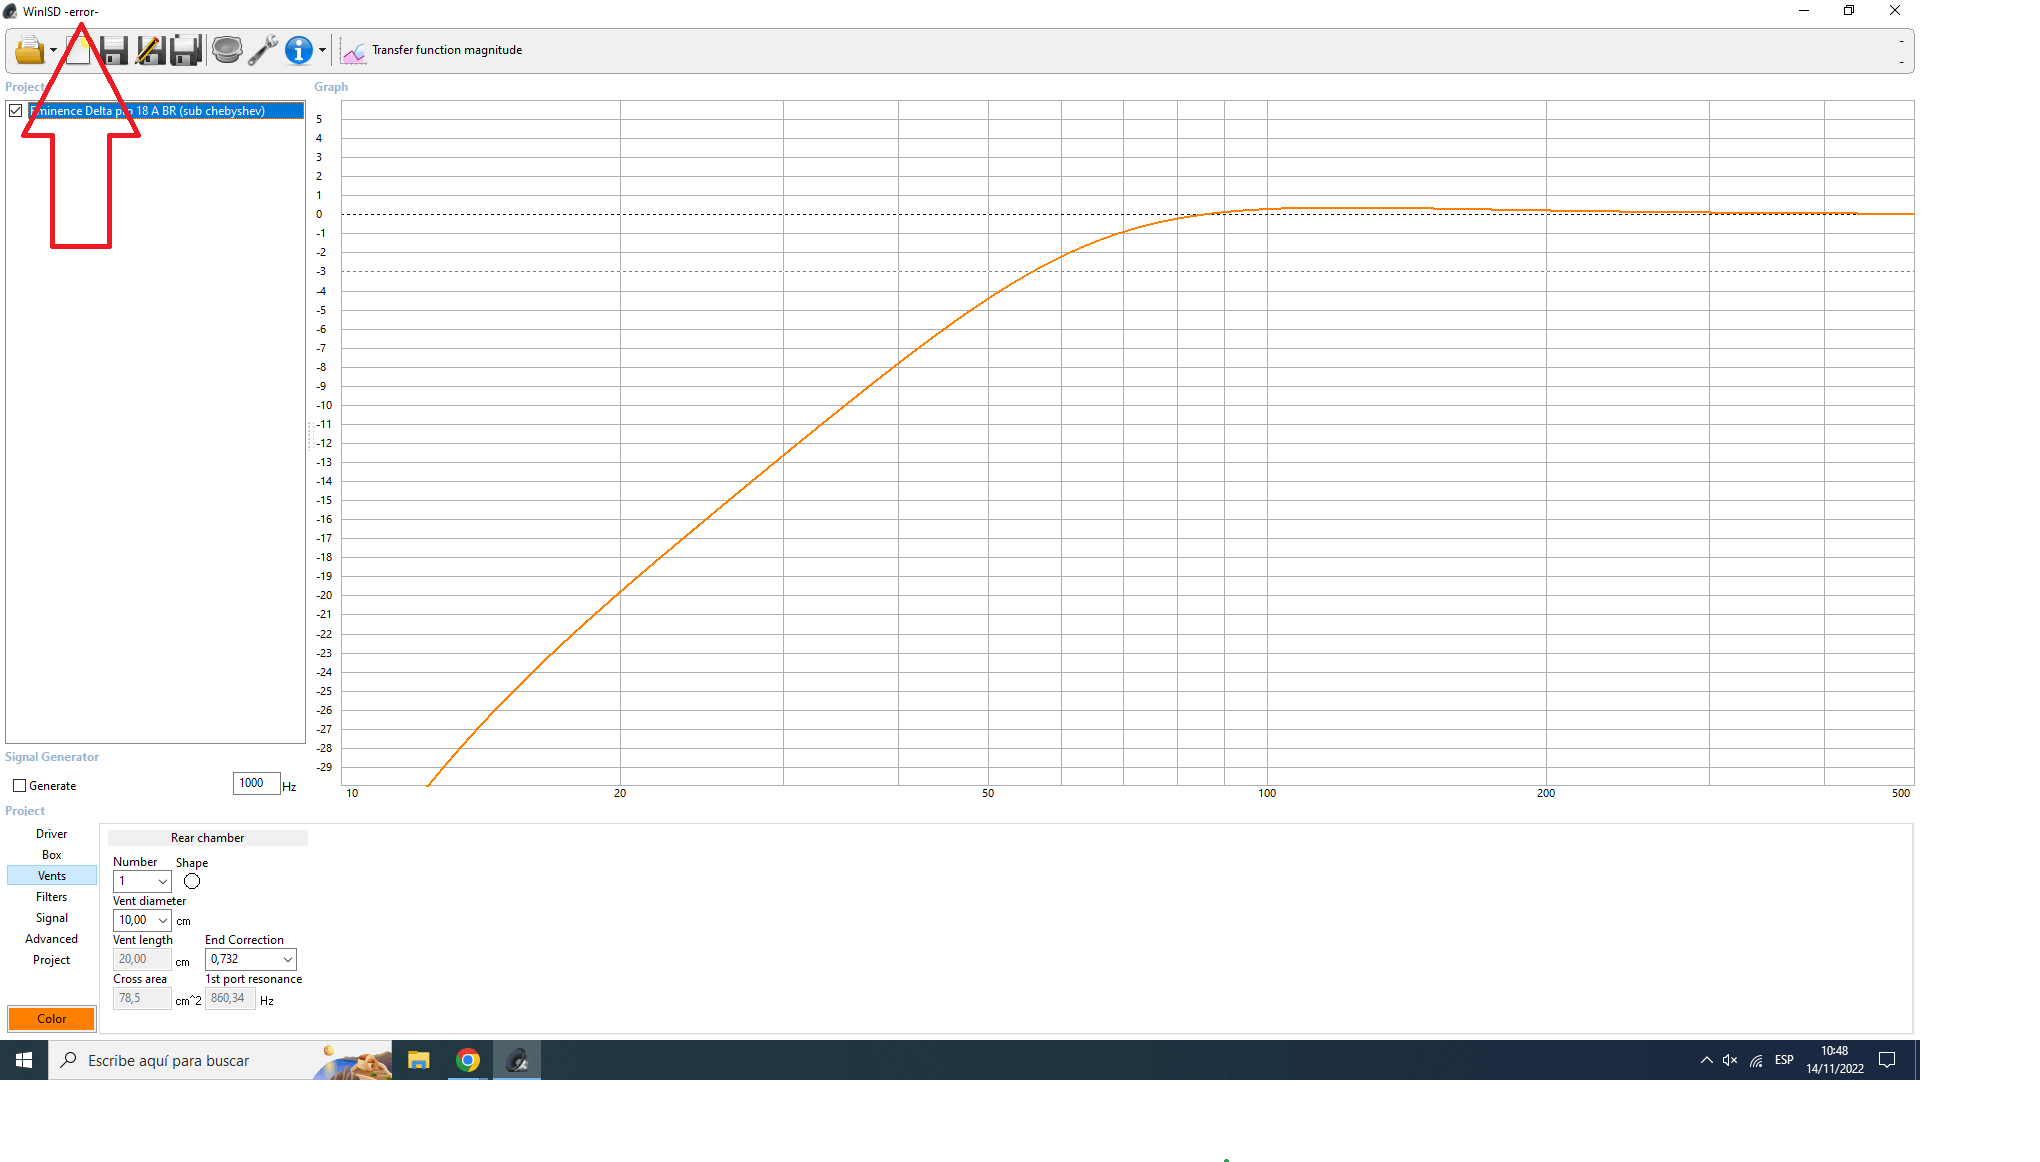Click the WinISD taskbar icon
The image size is (2040, 1162).
point(517,1060)
